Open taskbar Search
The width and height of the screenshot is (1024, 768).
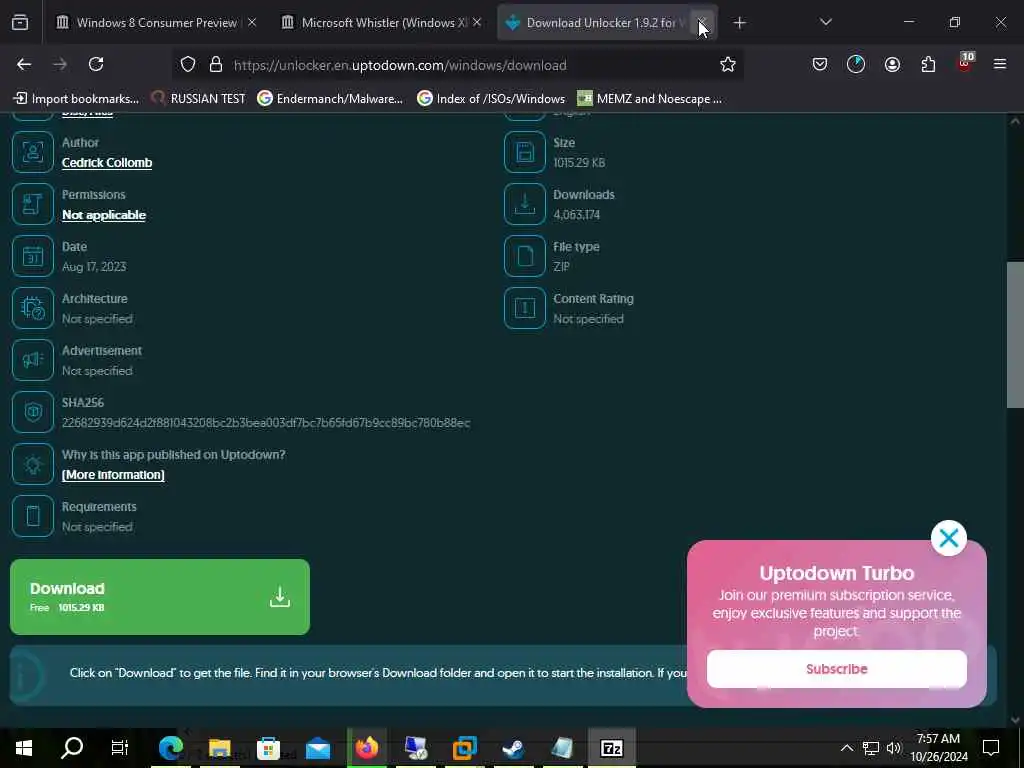[x=72, y=748]
